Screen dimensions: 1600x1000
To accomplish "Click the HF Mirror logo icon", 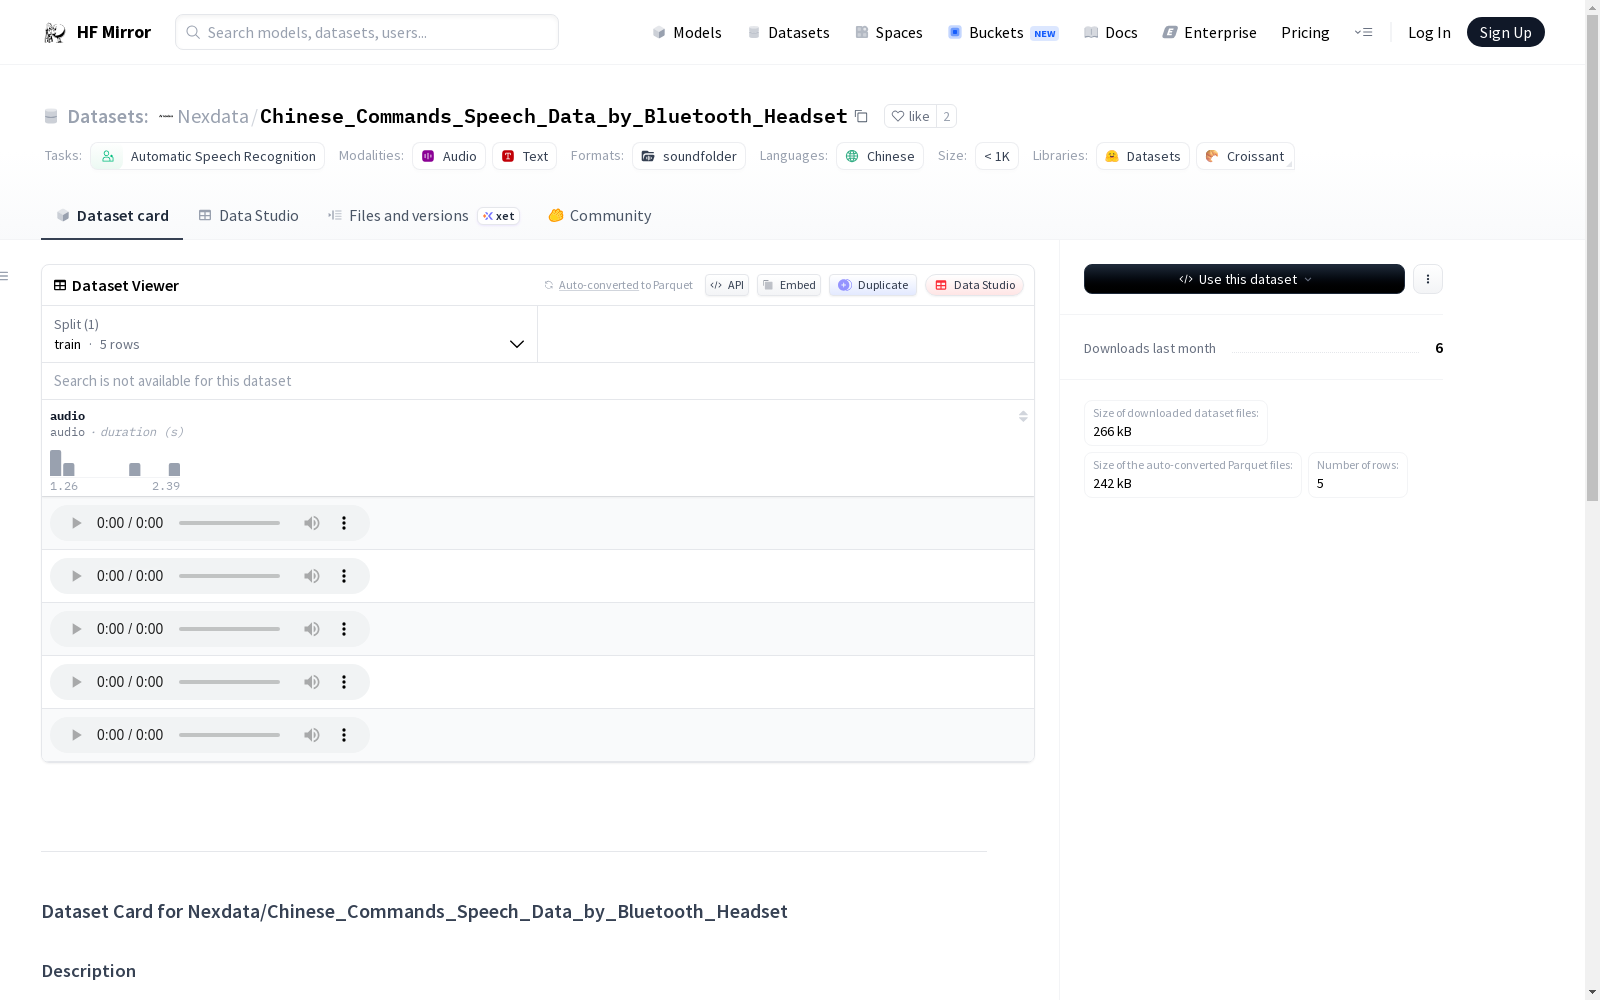I will pos(55,32).
